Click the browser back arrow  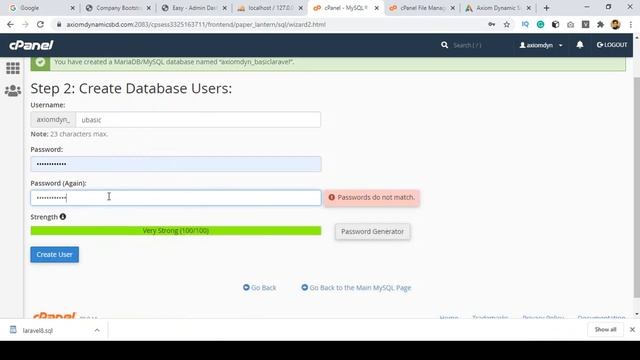point(10,24)
